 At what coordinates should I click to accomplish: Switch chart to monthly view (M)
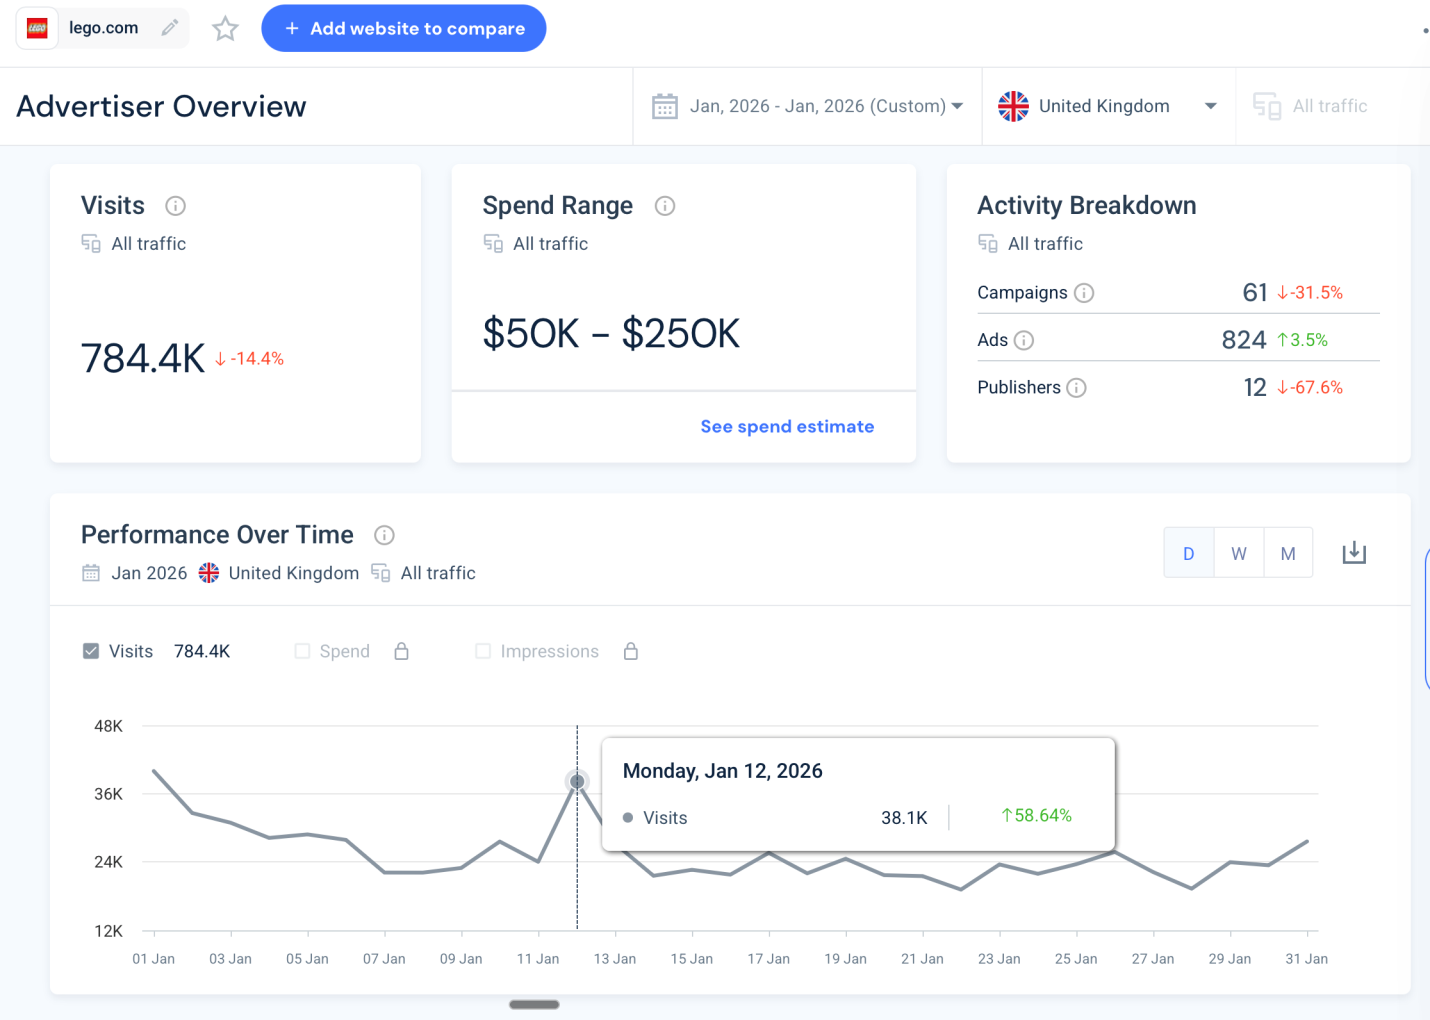(x=1288, y=553)
